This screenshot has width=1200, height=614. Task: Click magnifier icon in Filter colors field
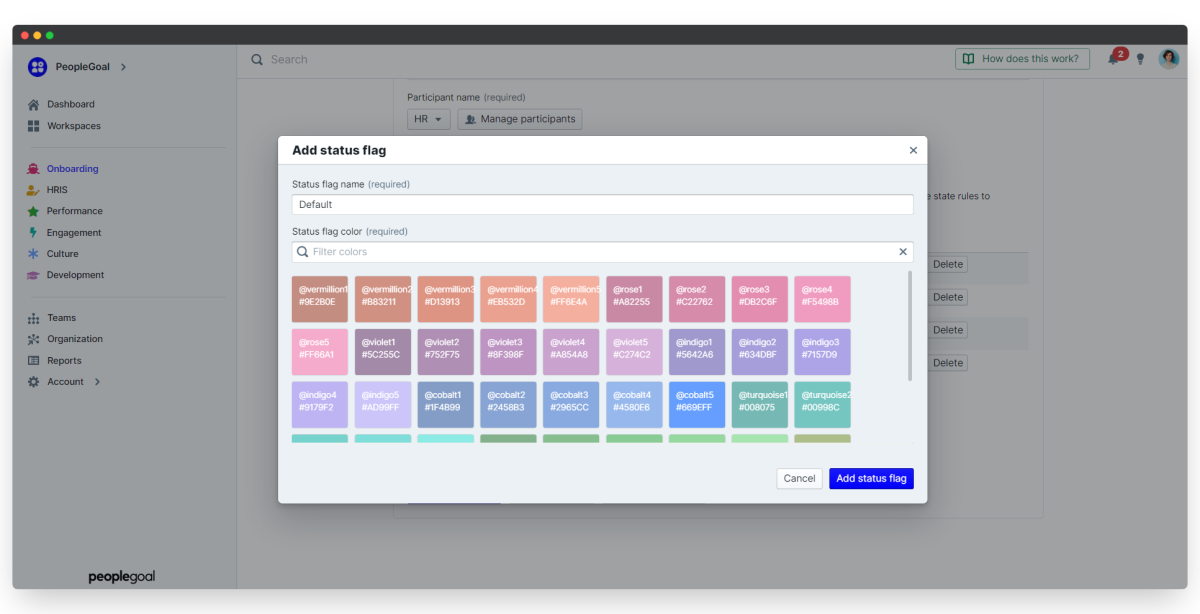point(302,252)
